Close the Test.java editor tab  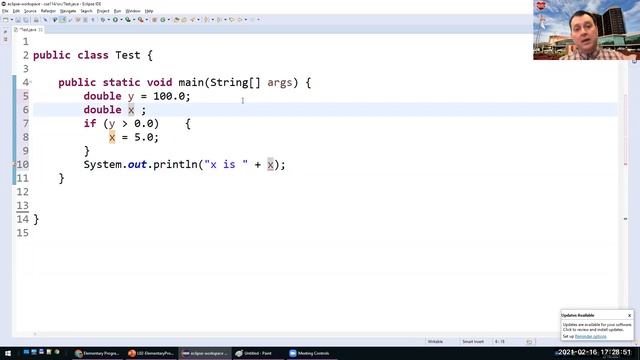point(40,30)
